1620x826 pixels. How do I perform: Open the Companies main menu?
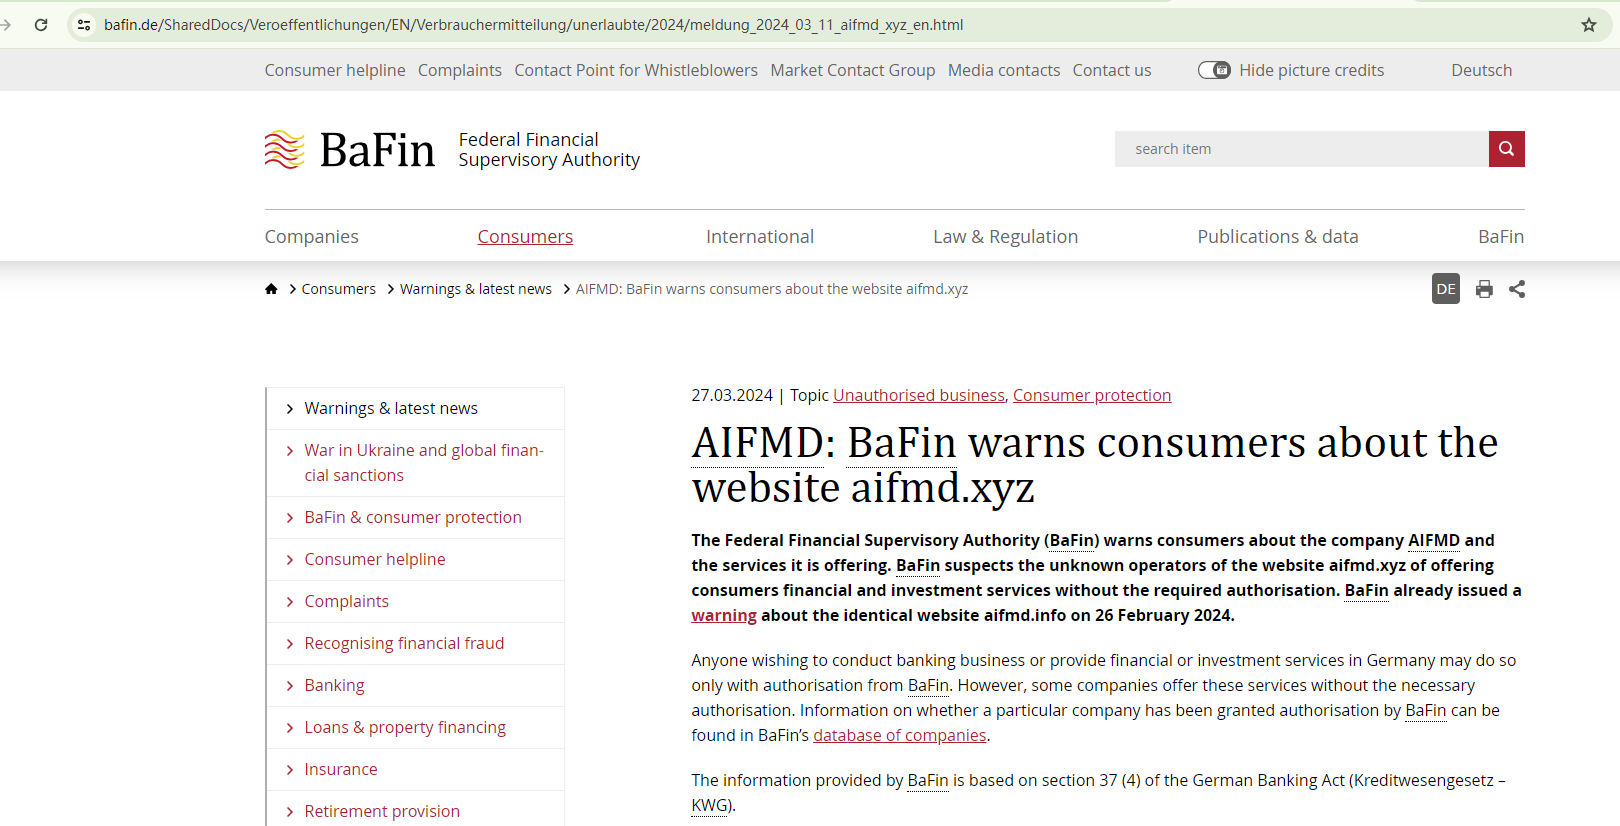(x=311, y=237)
